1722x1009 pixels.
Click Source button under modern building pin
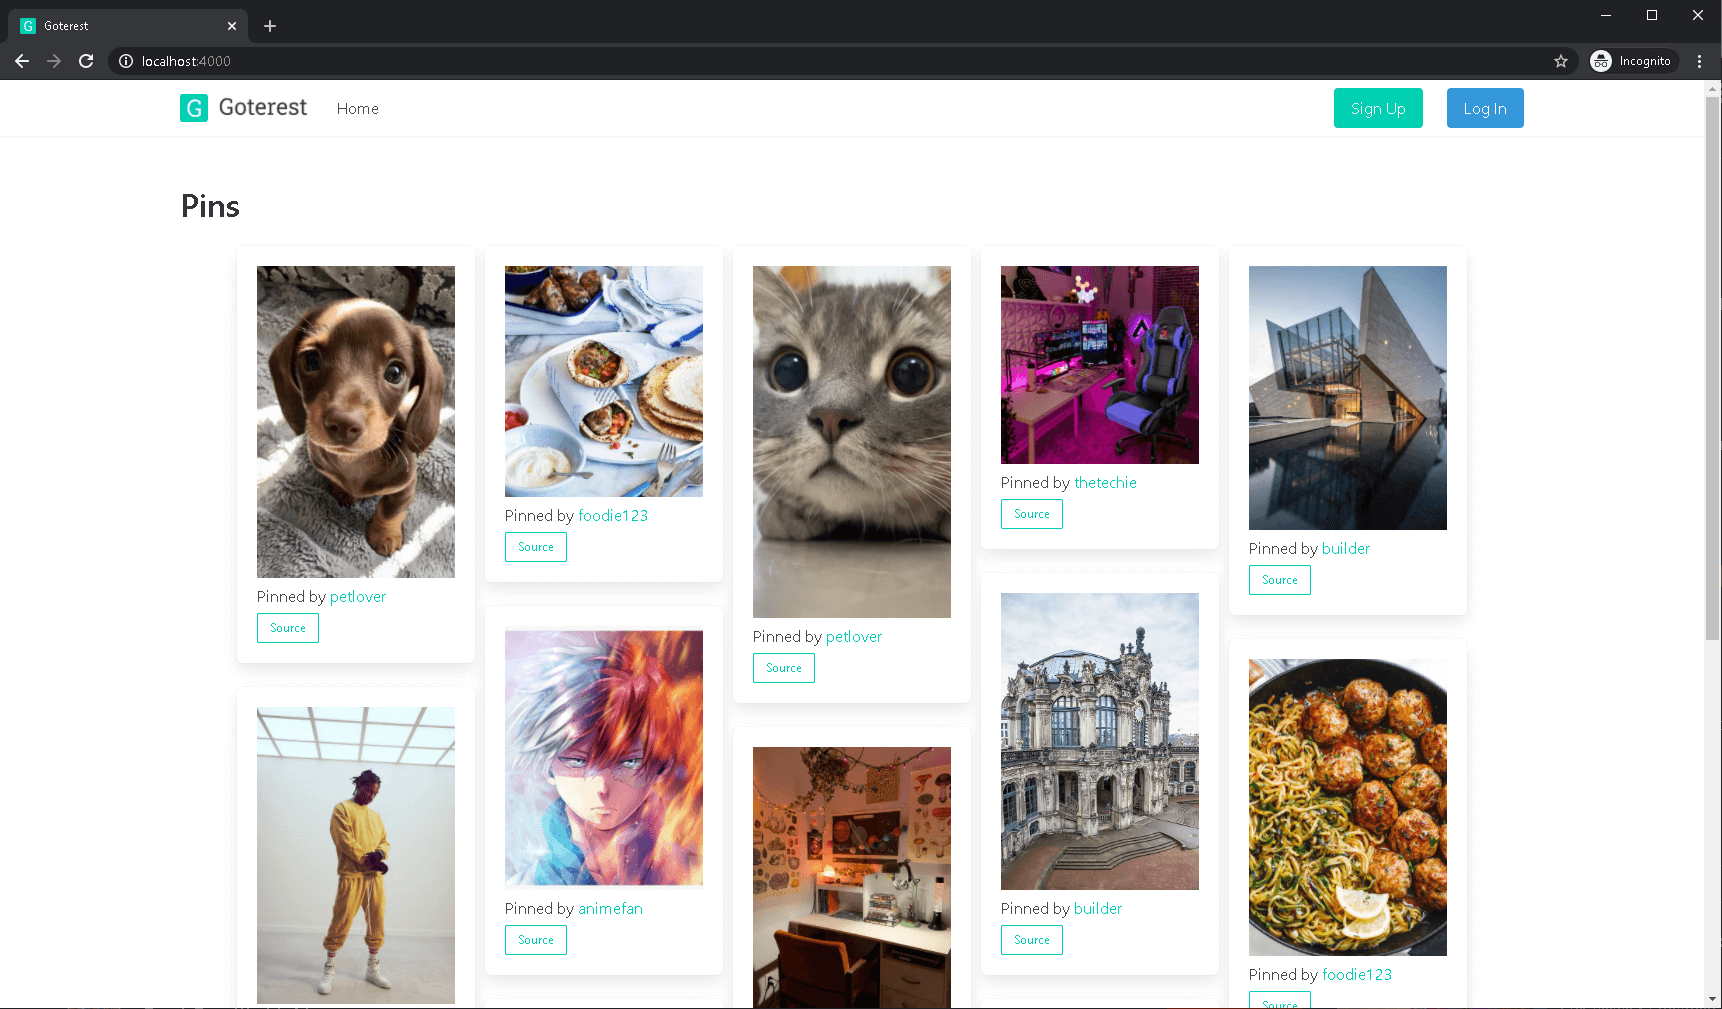pos(1280,580)
